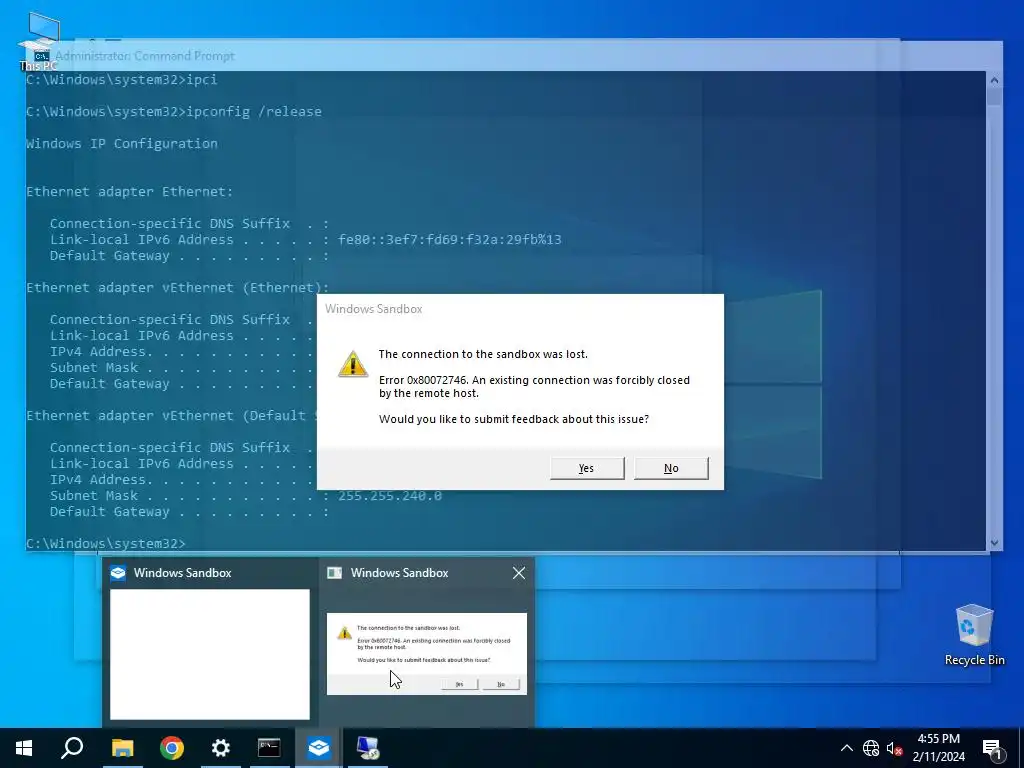Open Settings gear on taskbar
The image size is (1024, 768).
[x=221, y=748]
